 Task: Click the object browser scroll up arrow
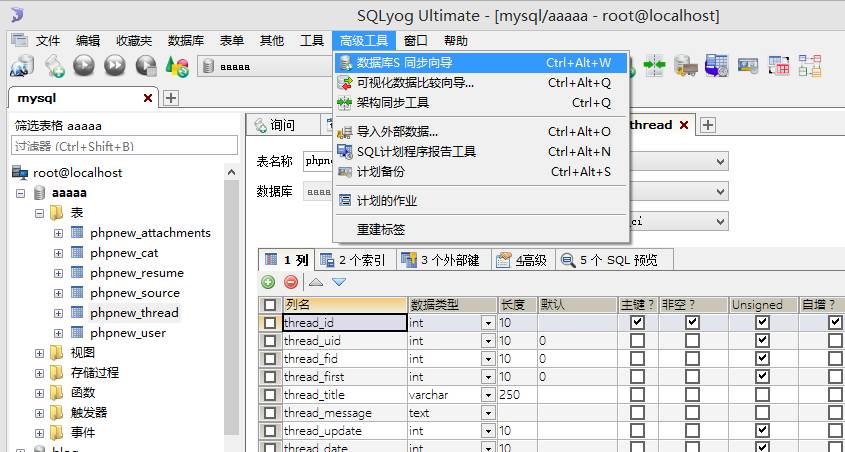[231, 172]
